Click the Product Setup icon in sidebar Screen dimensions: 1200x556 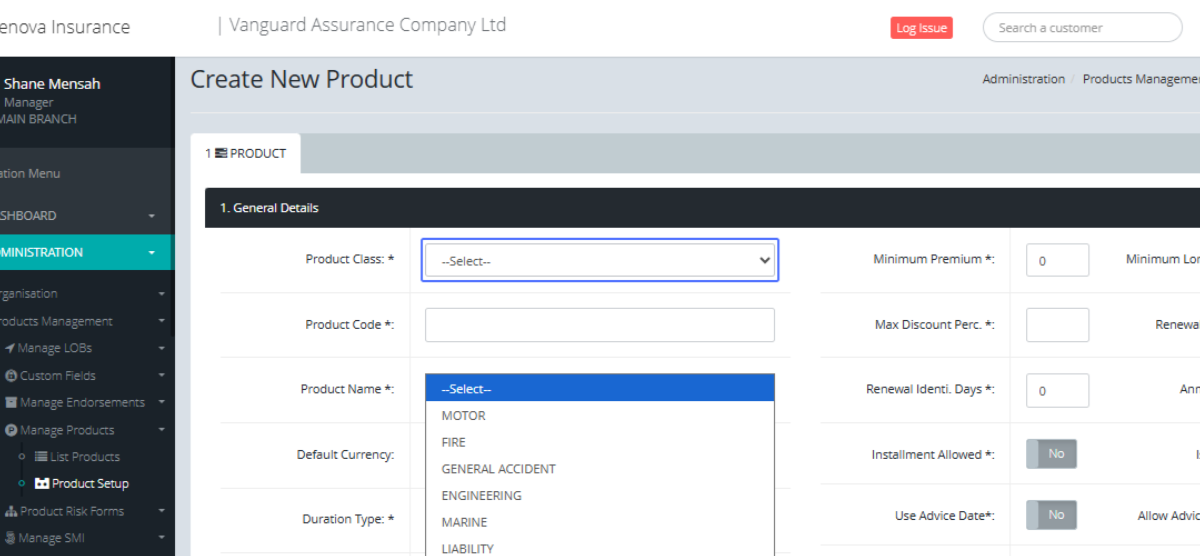(41, 484)
